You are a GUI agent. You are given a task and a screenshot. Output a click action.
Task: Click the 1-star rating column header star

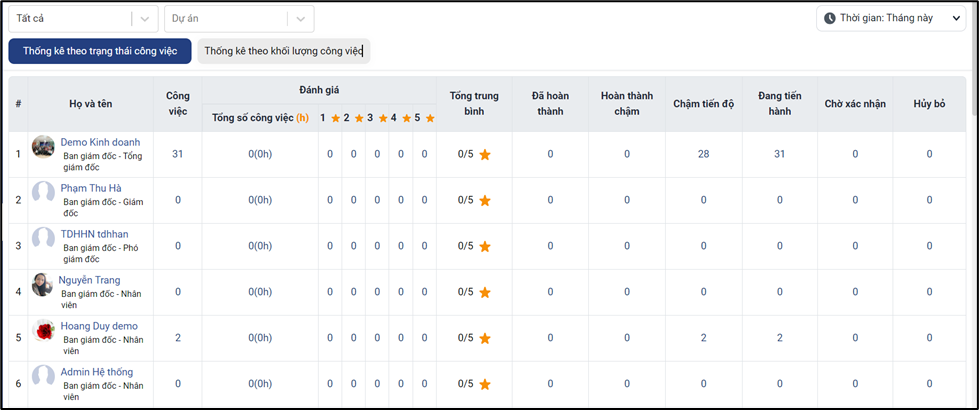[334, 118]
